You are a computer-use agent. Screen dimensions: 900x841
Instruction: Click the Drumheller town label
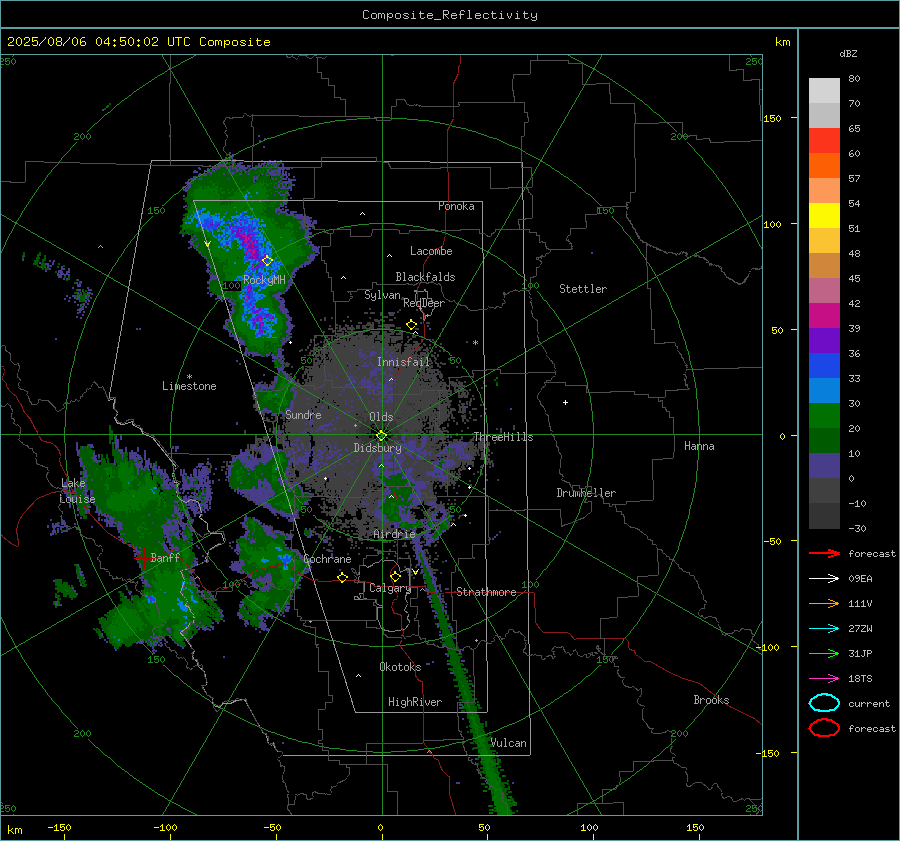586,493
